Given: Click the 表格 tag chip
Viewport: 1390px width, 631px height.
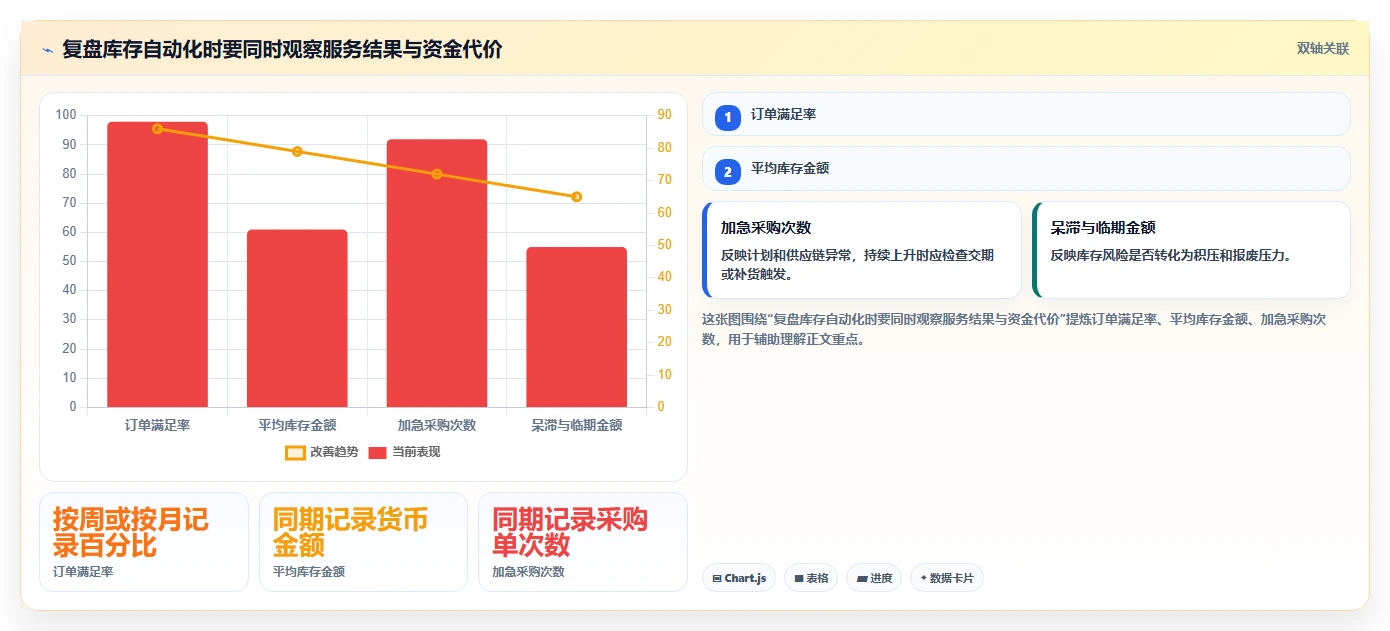Looking at the screenshot, I should [811, 578].
